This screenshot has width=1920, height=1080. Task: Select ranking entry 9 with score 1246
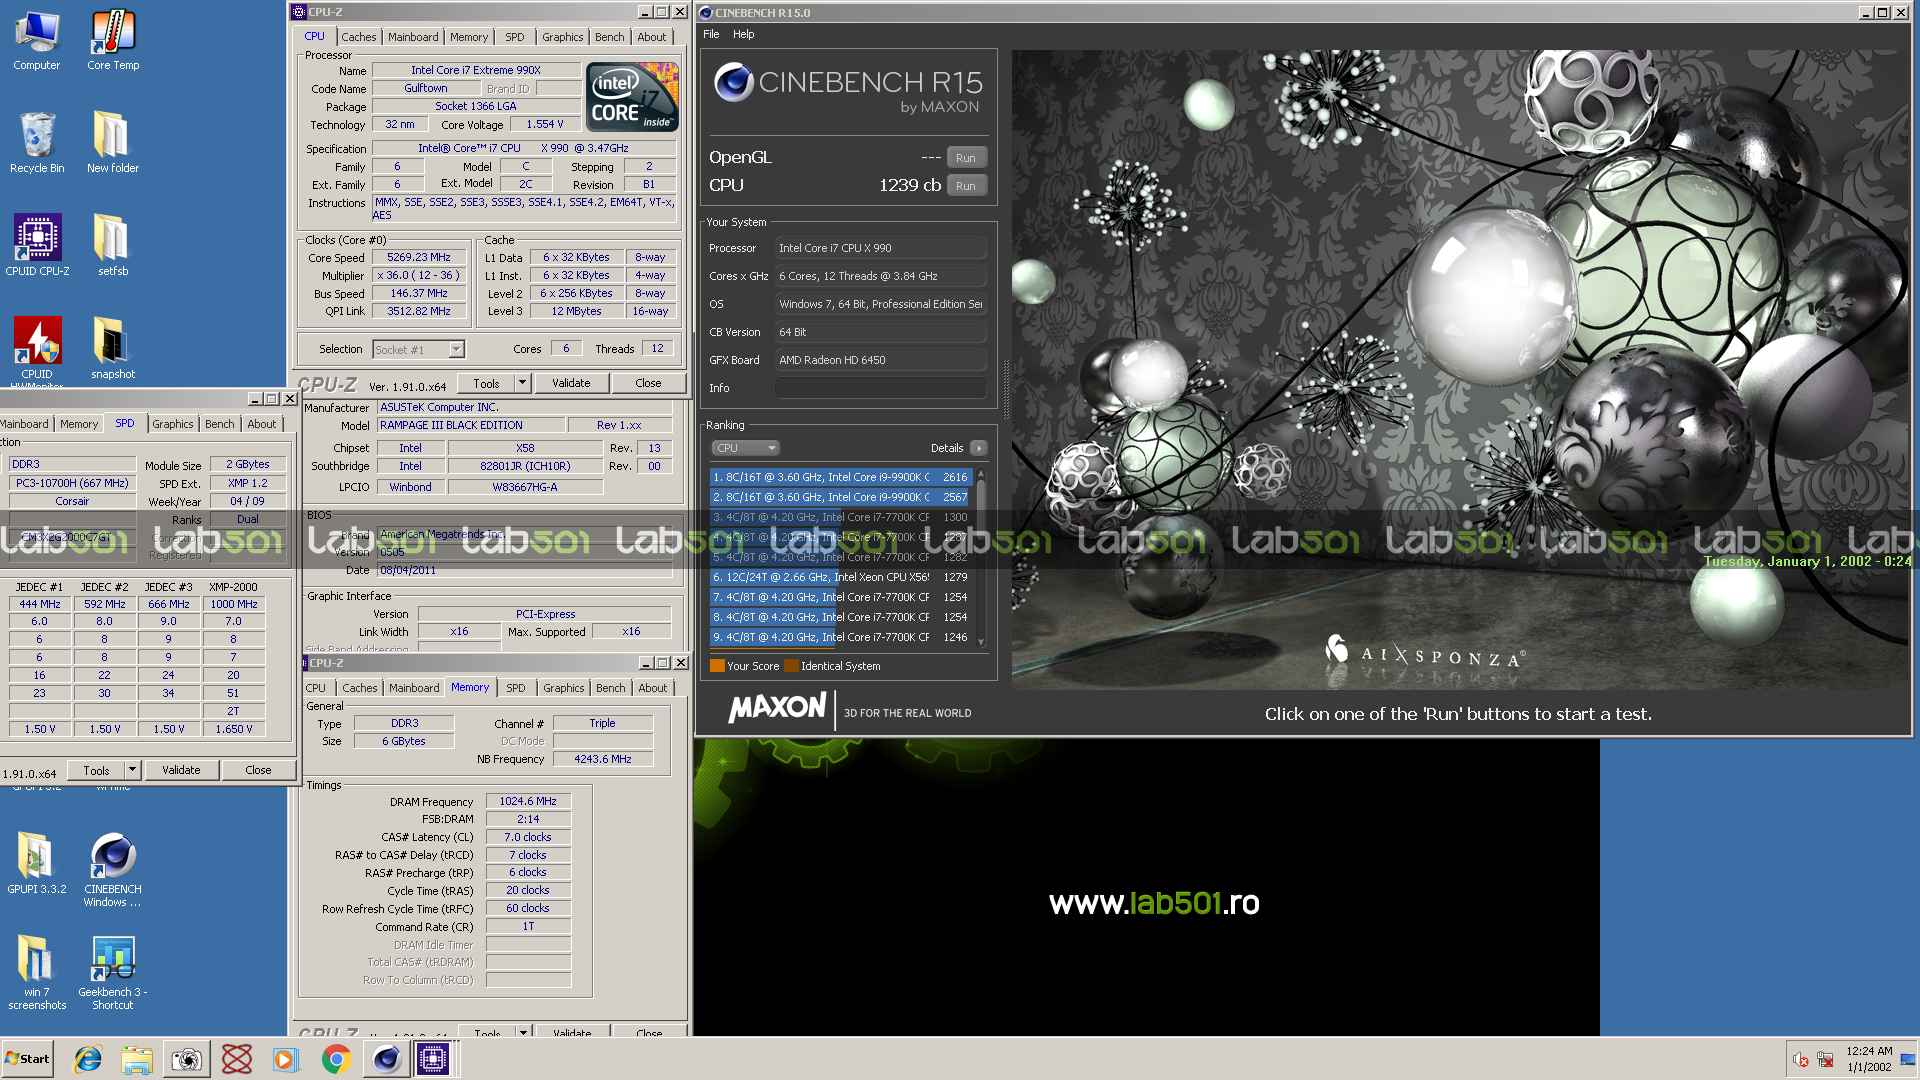coord(841,637)
